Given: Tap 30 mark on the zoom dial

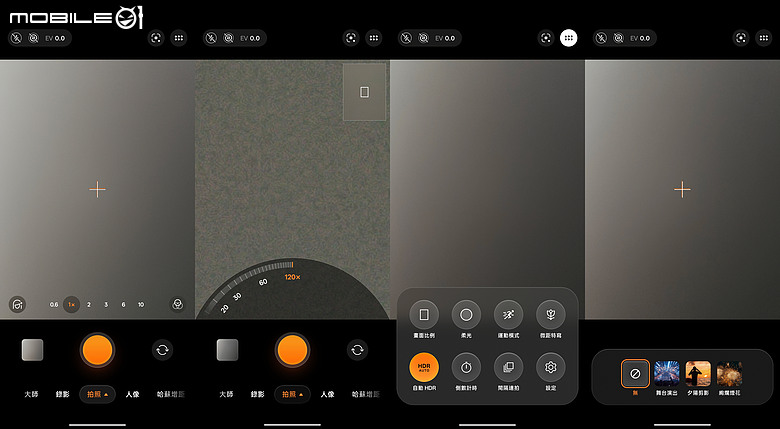Looking at the screenshot, I should (237, 297).
